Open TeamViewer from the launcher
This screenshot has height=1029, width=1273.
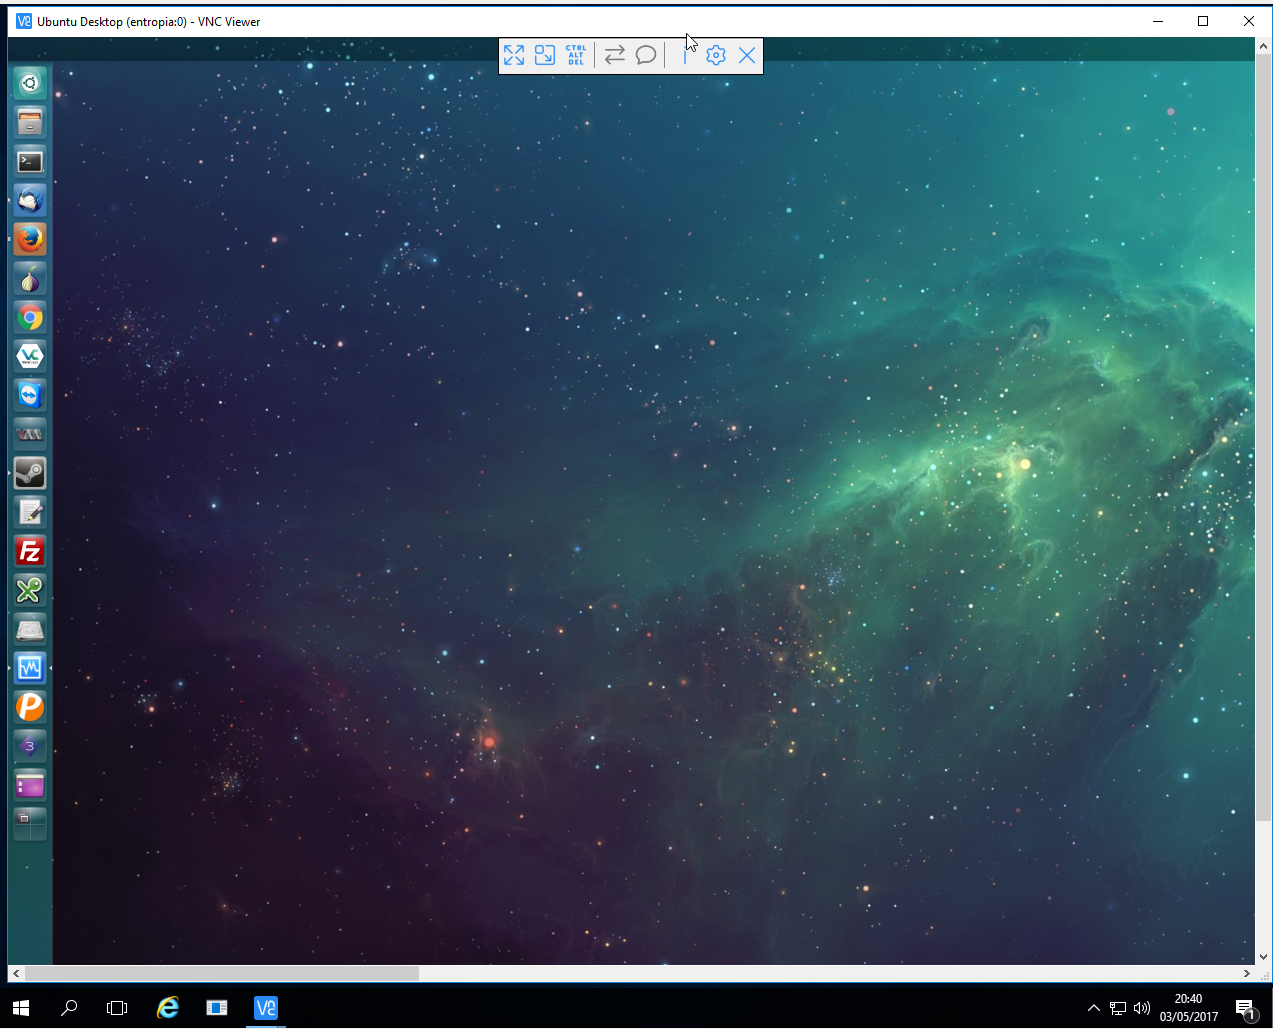[30, 395]
